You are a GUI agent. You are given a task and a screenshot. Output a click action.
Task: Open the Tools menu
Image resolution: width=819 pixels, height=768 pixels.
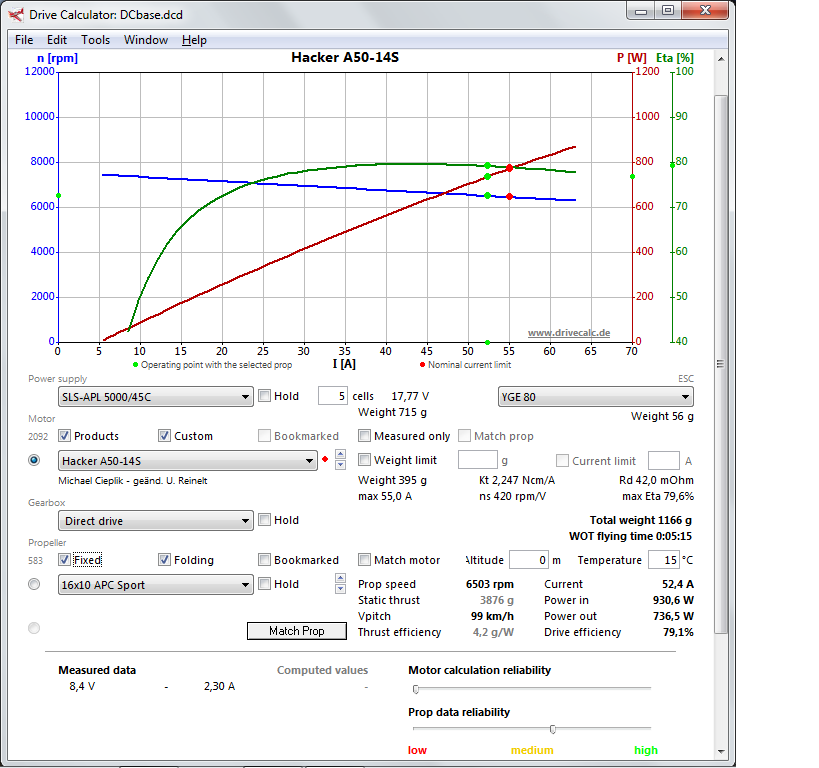(96, 40)
